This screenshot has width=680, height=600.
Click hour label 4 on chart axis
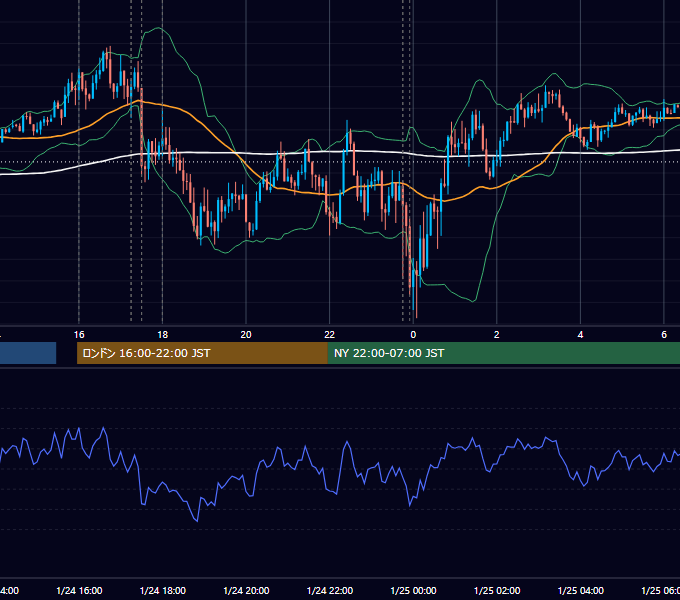580,335
